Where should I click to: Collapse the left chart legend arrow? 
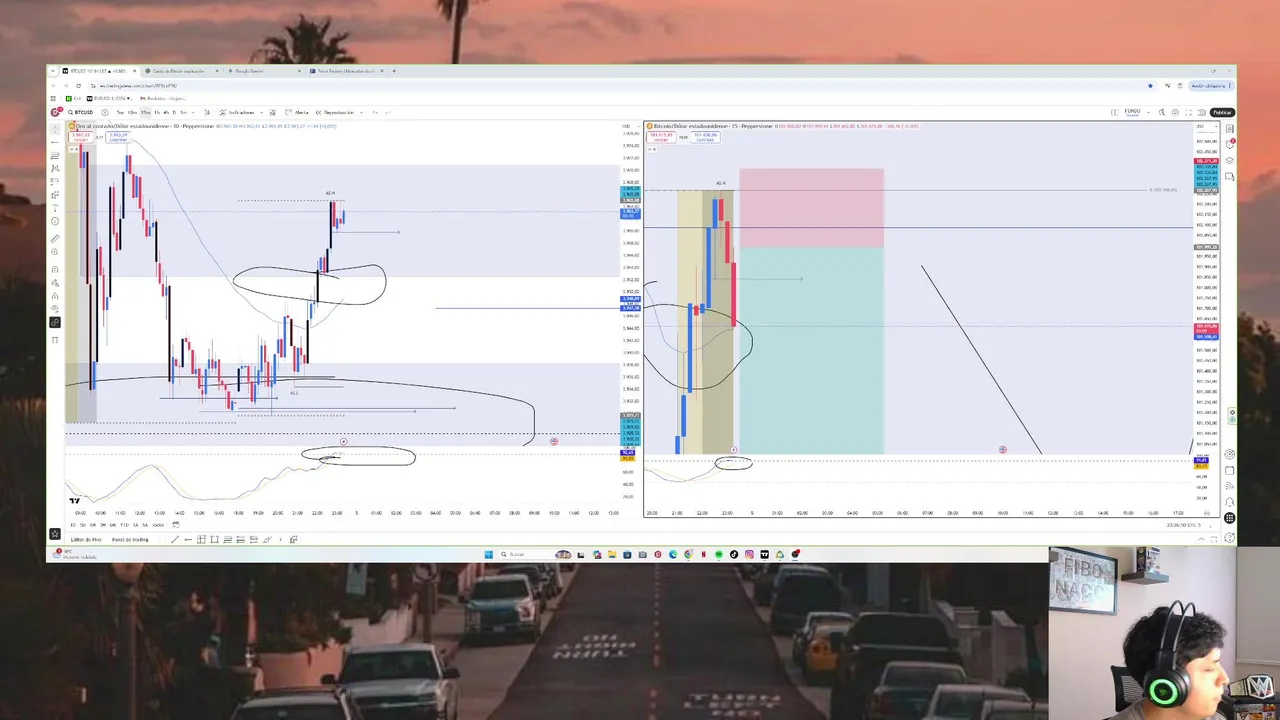[73, 149]
